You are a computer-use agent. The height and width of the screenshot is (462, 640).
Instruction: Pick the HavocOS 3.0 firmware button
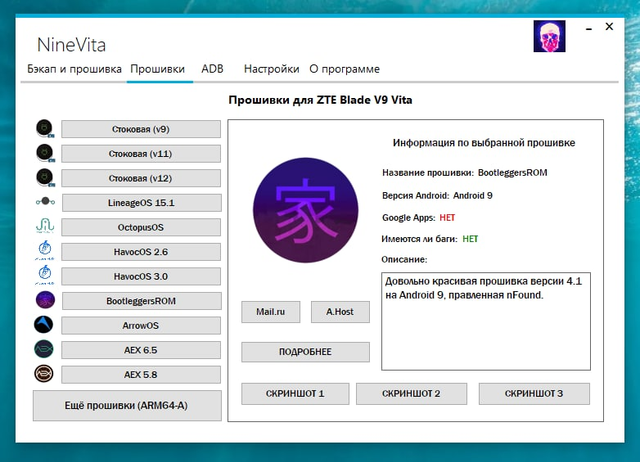click(141, 276)
